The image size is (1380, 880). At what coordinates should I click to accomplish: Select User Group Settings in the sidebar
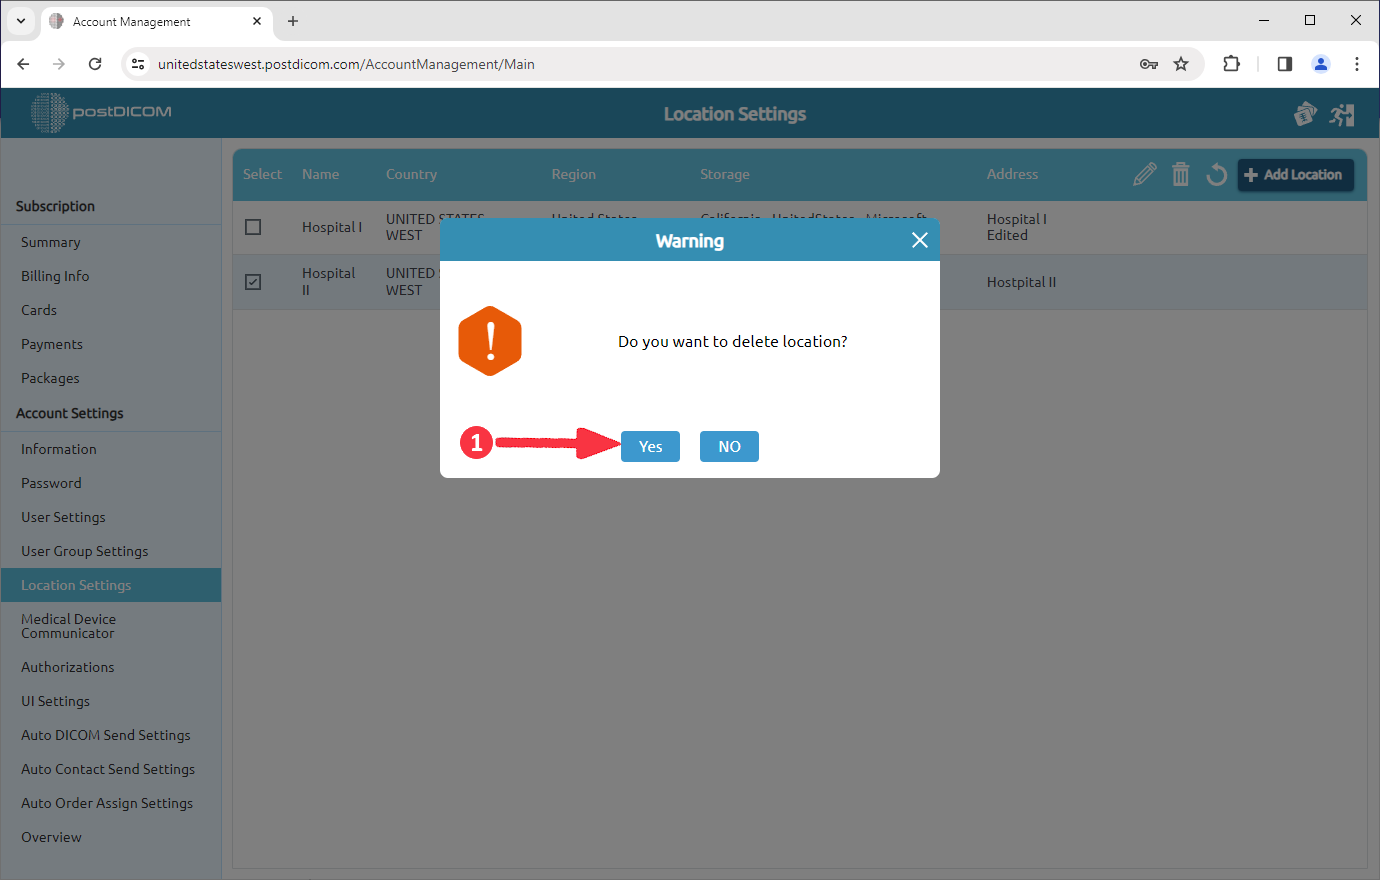[x=84, y=551]
